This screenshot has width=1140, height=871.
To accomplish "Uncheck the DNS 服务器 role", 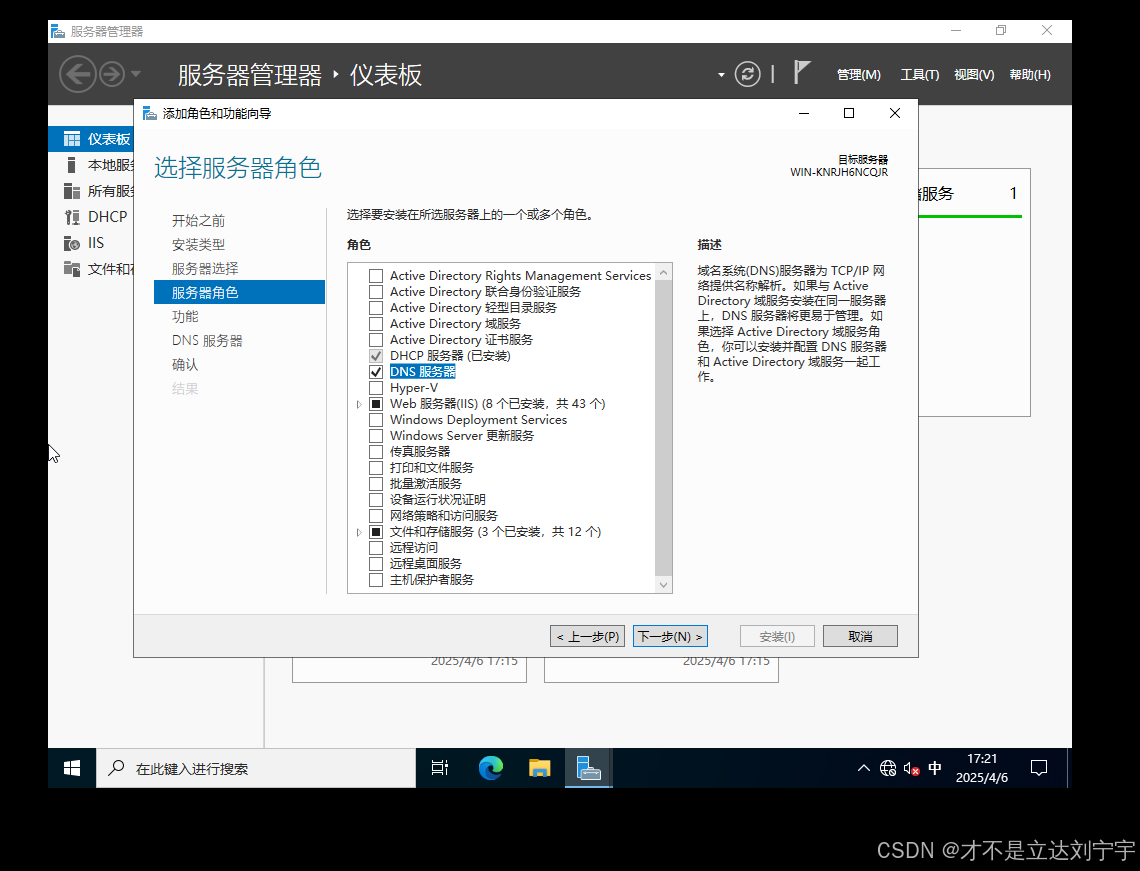I will [376, 371].
